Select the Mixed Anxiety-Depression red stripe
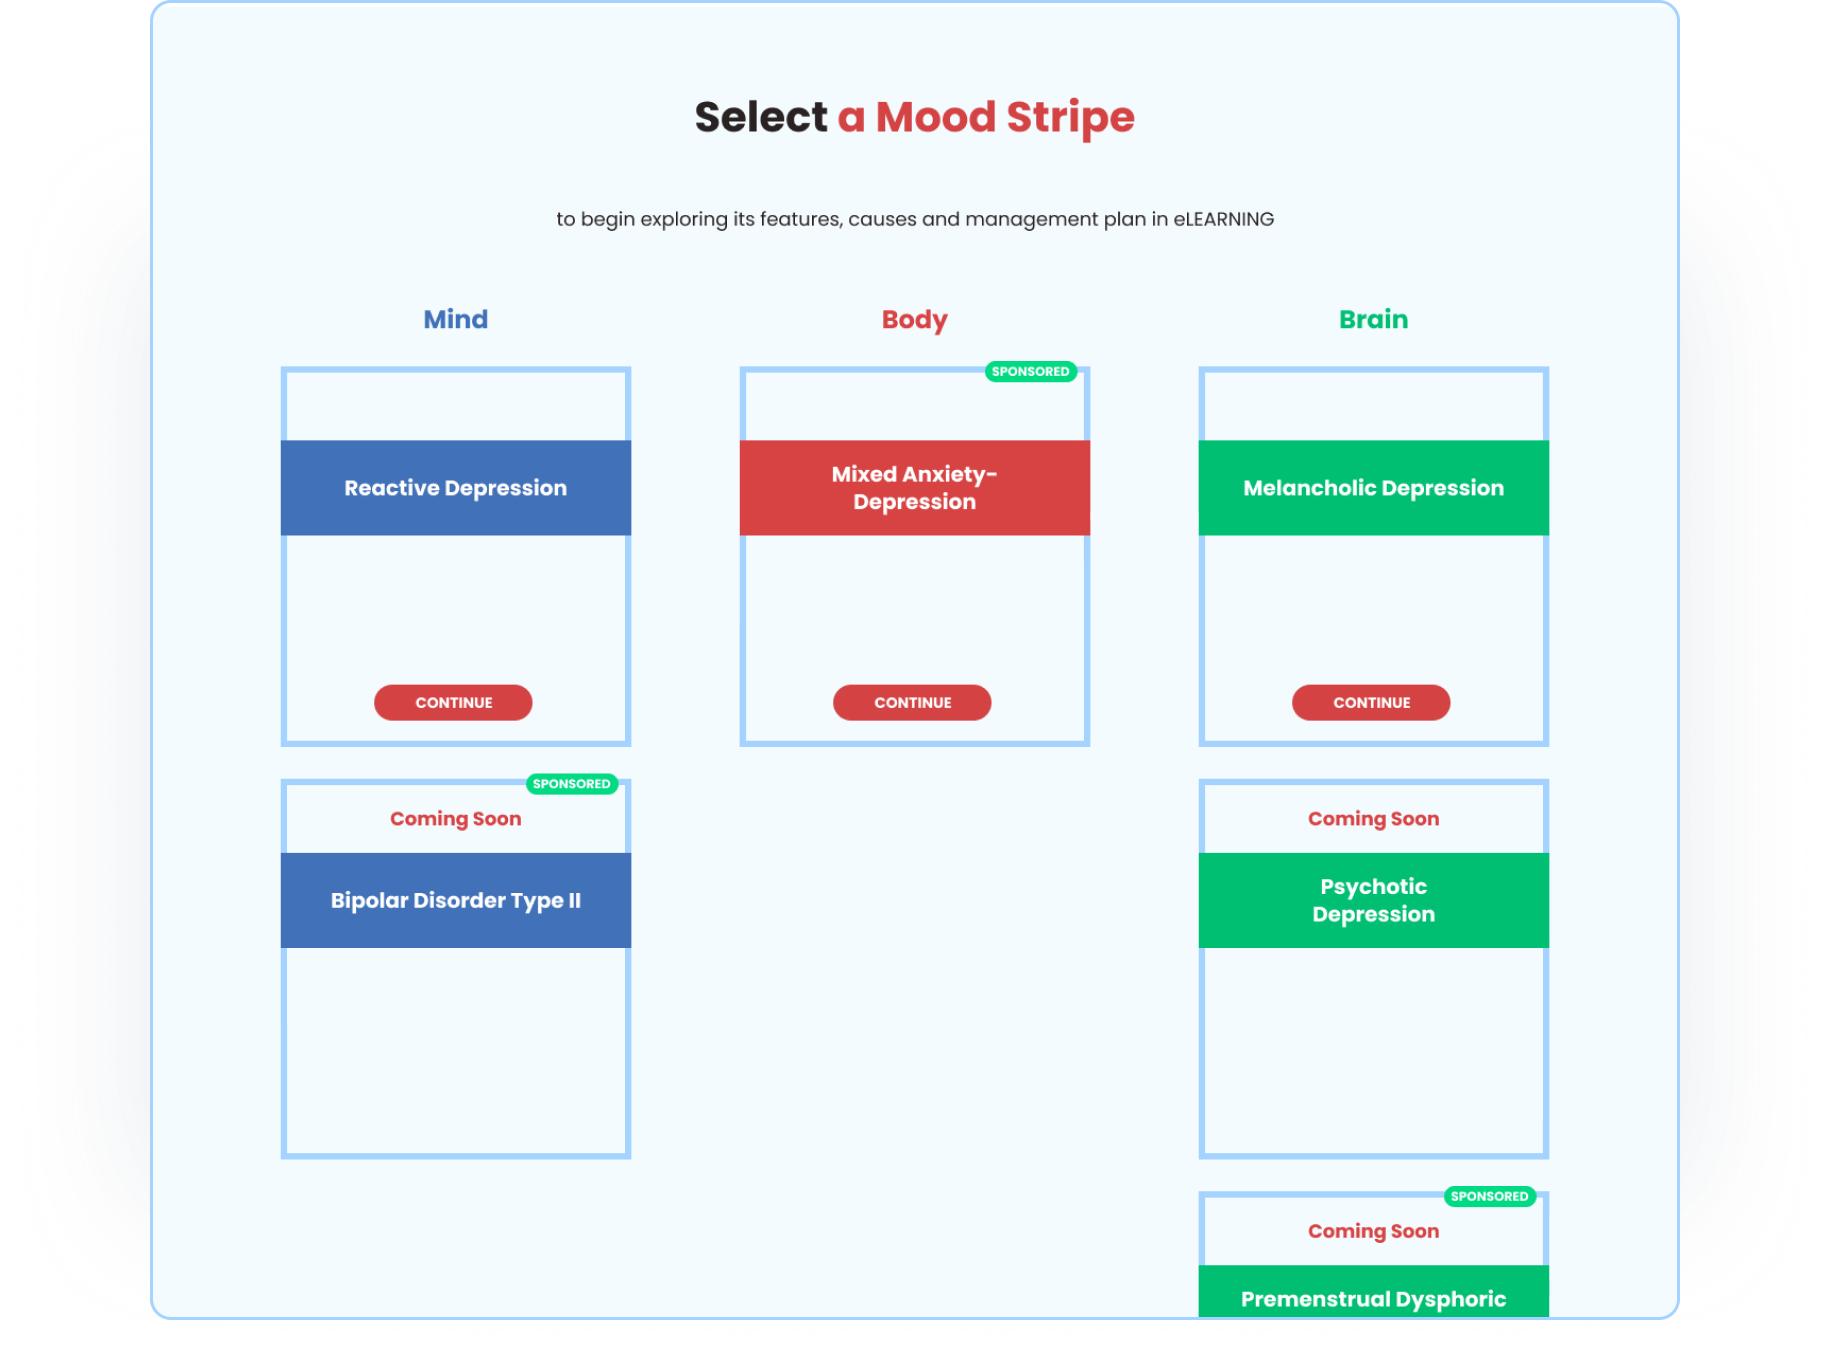This screenshot has width=1830, height=1352. pyautogui.click(x=914, y=488)
